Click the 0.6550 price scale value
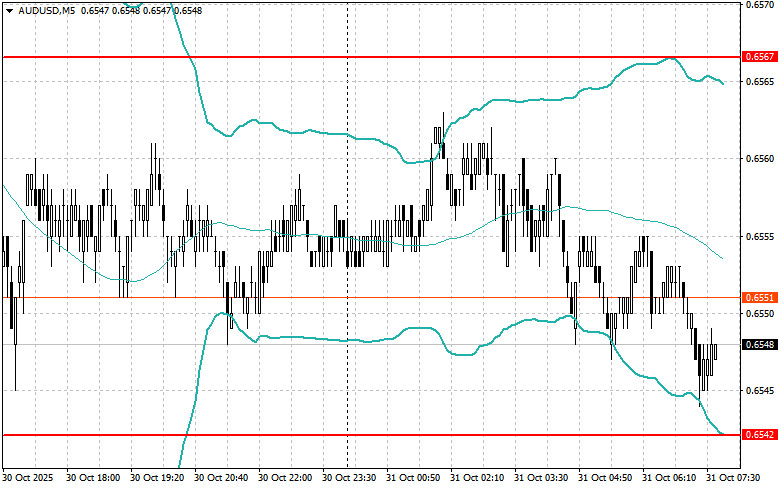This screenshot has height=489, width=781. tap(760, 314)
